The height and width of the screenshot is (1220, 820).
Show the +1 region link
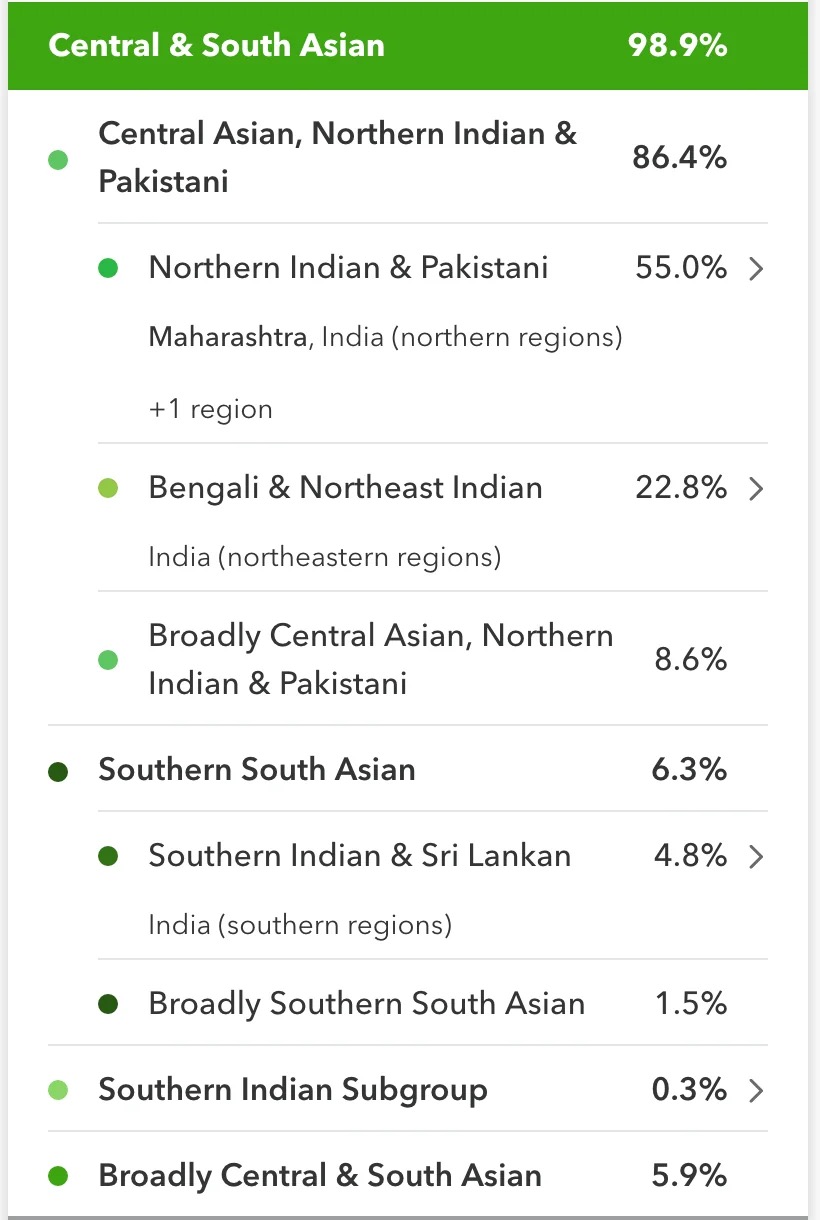tap(210, 410)
